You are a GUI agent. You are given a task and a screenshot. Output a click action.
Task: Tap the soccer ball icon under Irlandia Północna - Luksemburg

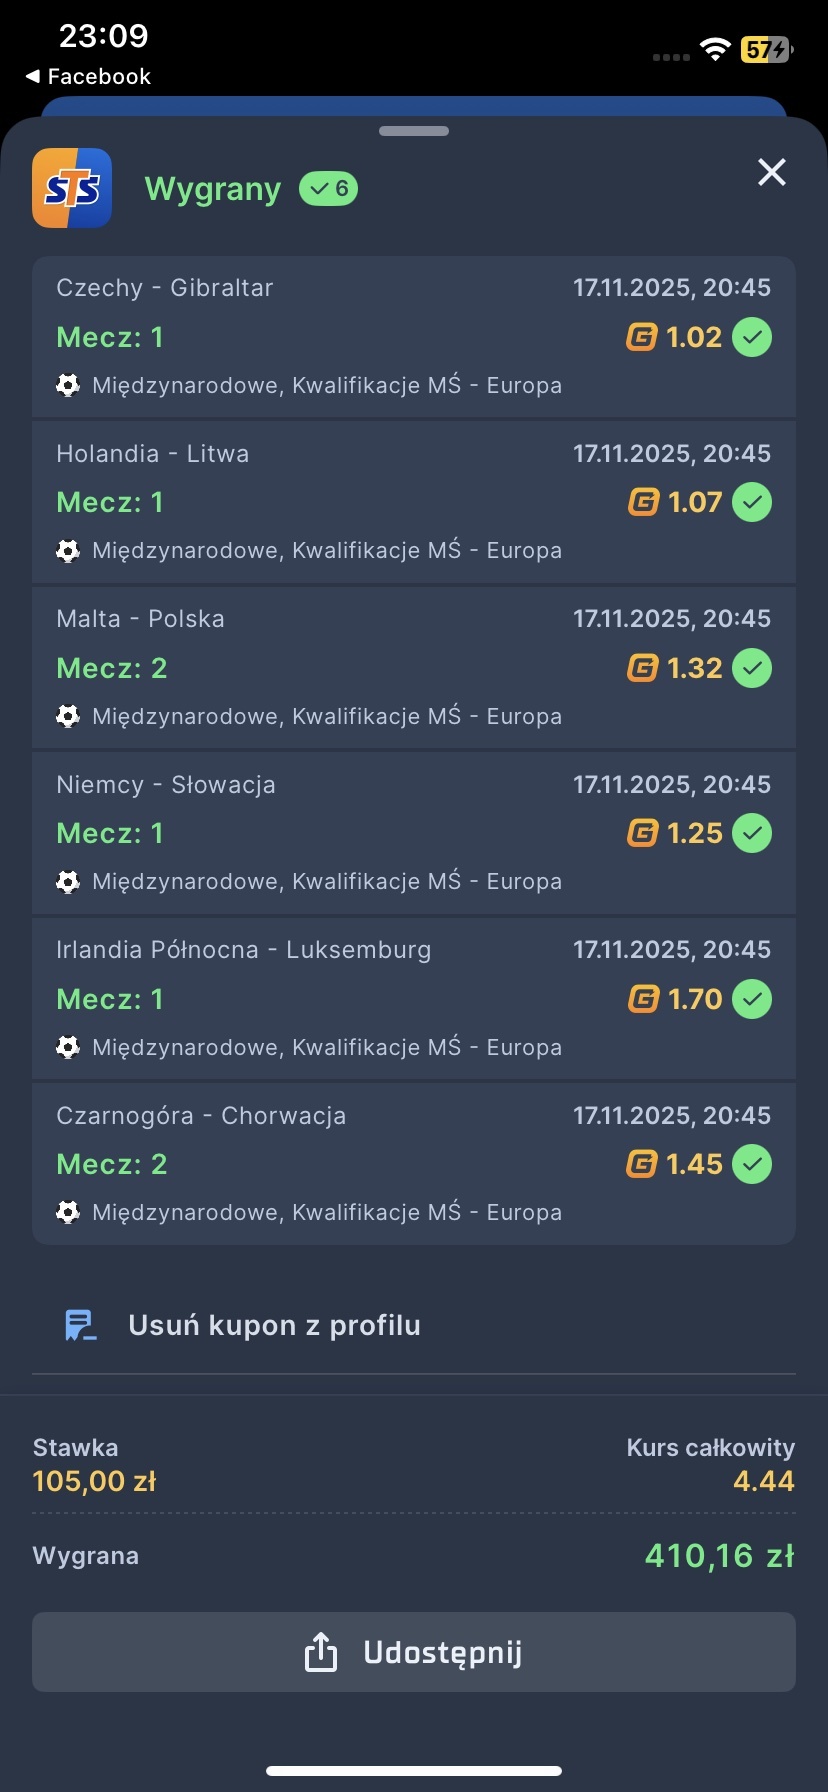[x=68, y=1047]
